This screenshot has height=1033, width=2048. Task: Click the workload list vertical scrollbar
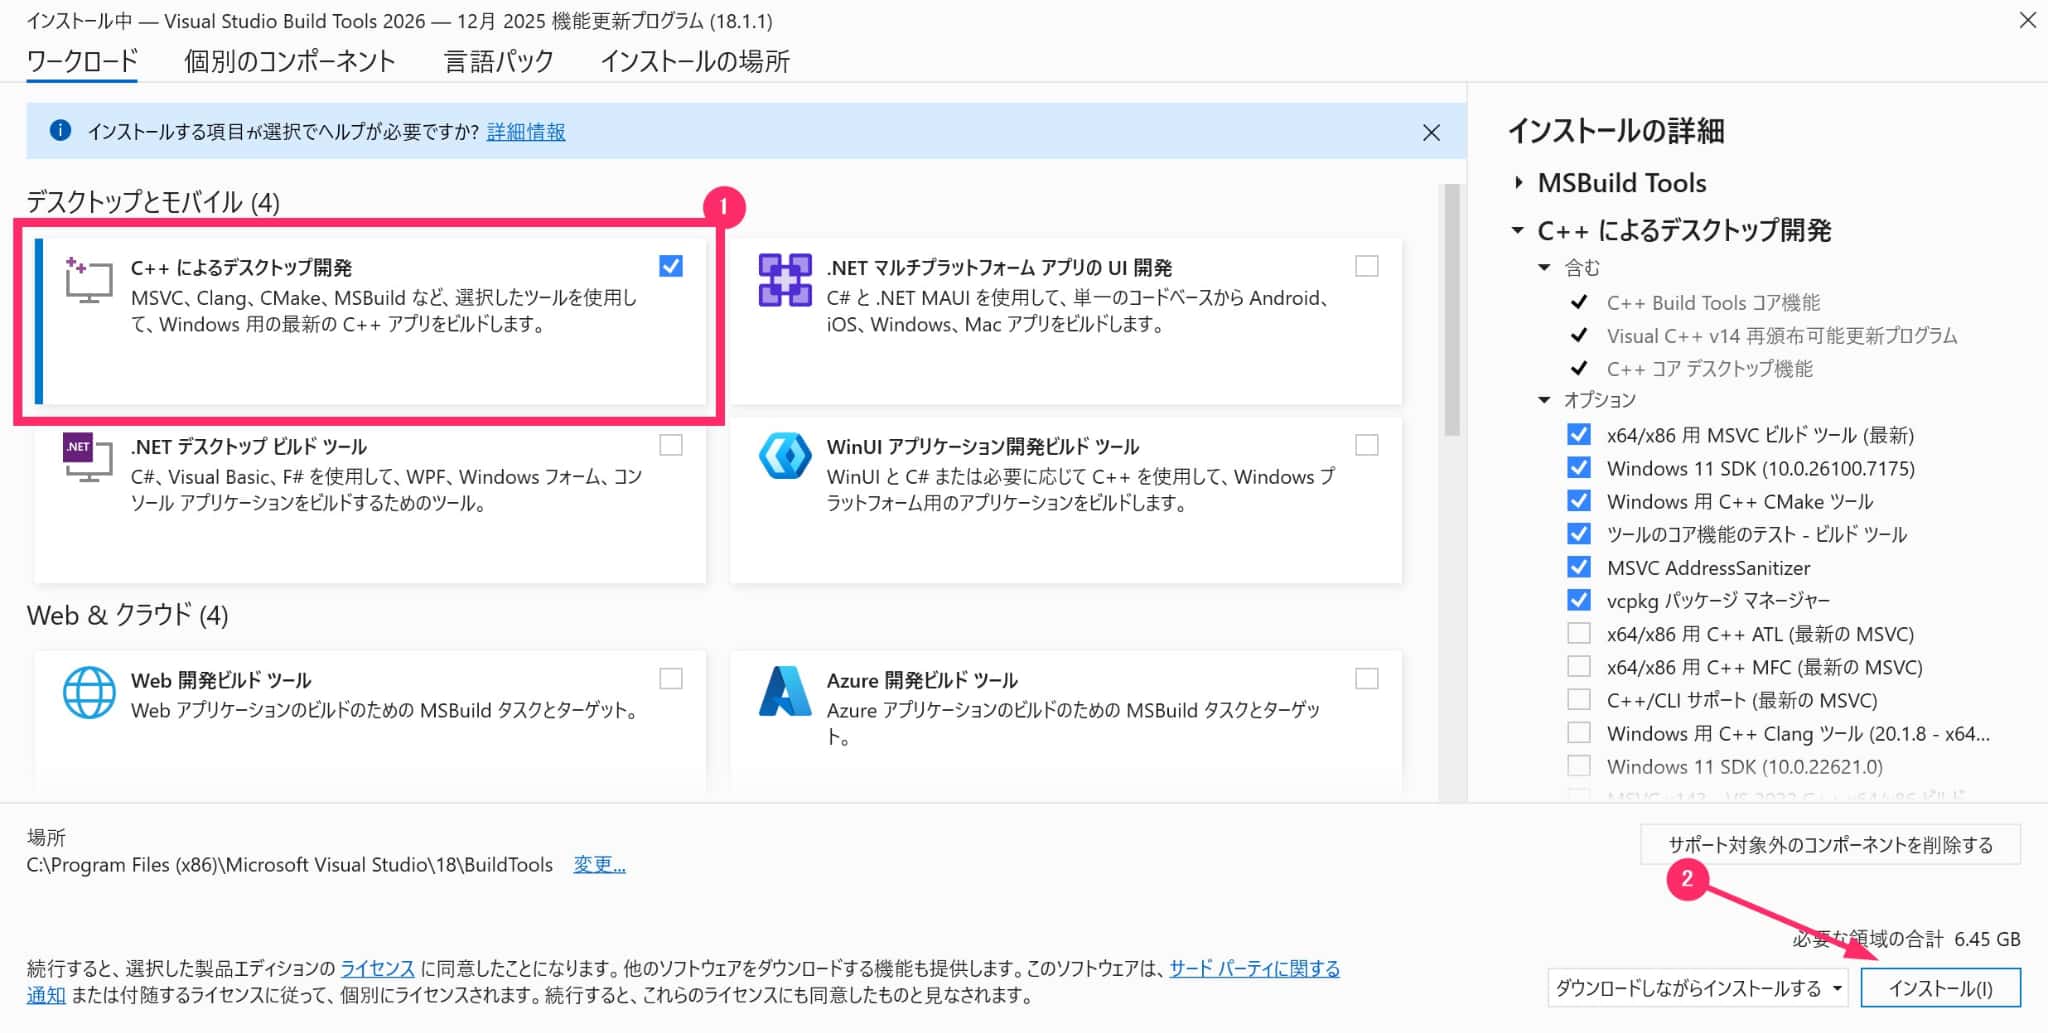(x=1452, y=310)
